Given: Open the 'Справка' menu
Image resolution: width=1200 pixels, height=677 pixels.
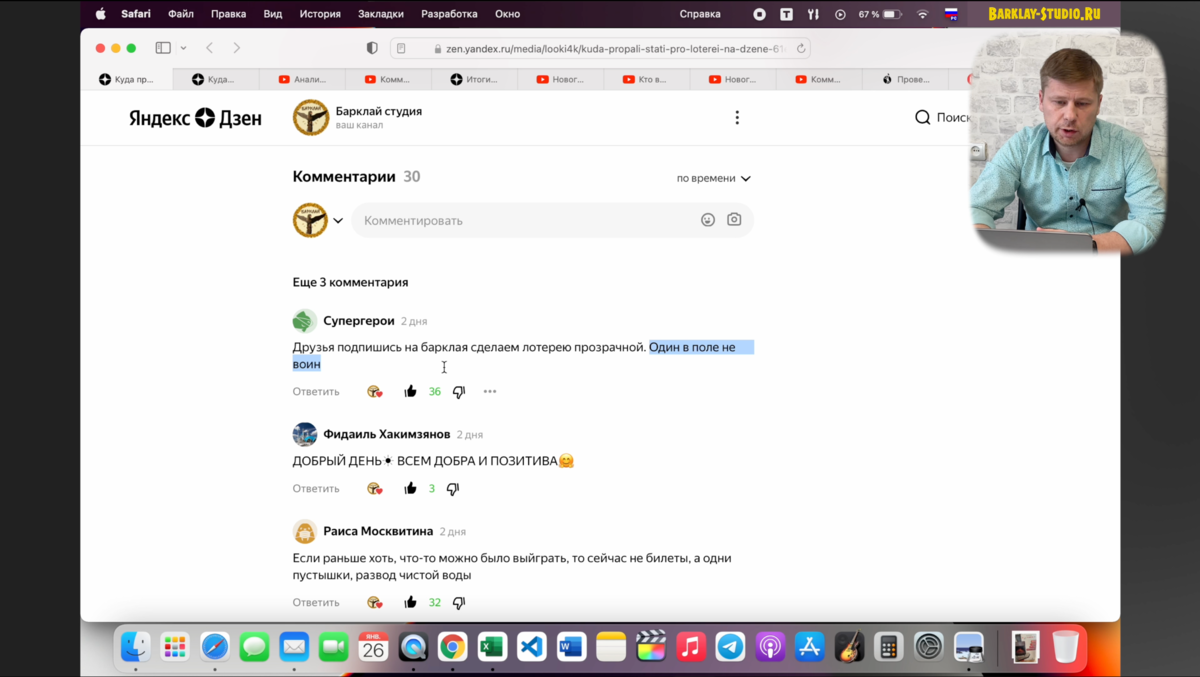Looking at the screenshot, I should click(700, 14).
